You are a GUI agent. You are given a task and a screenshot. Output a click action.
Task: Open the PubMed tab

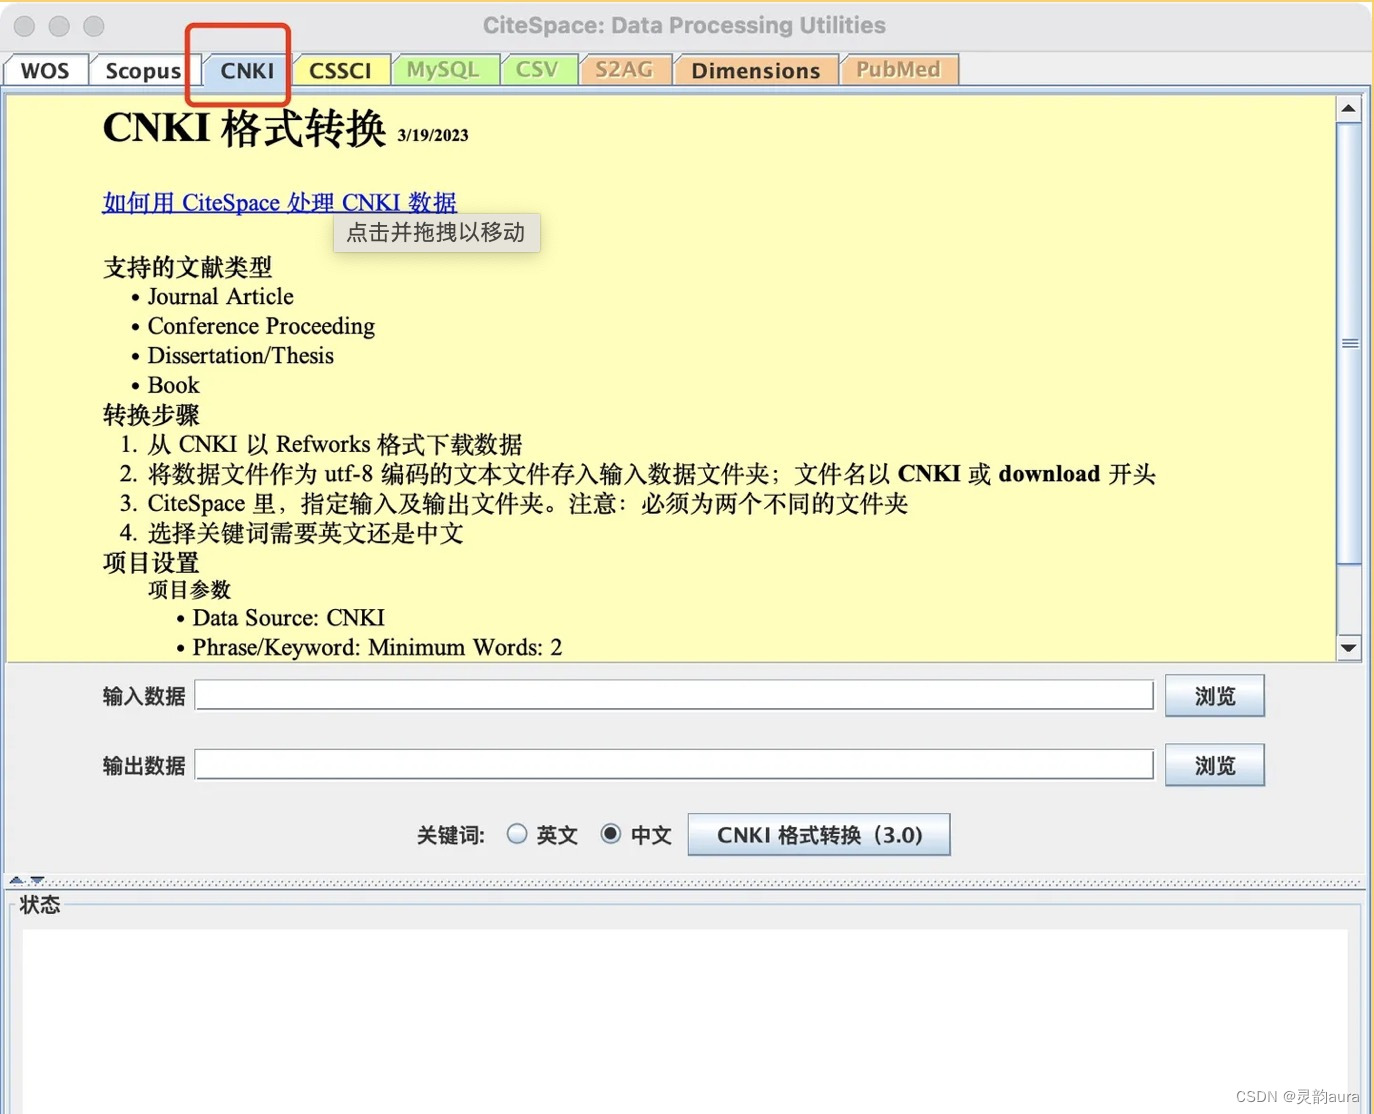click(898, 70)
